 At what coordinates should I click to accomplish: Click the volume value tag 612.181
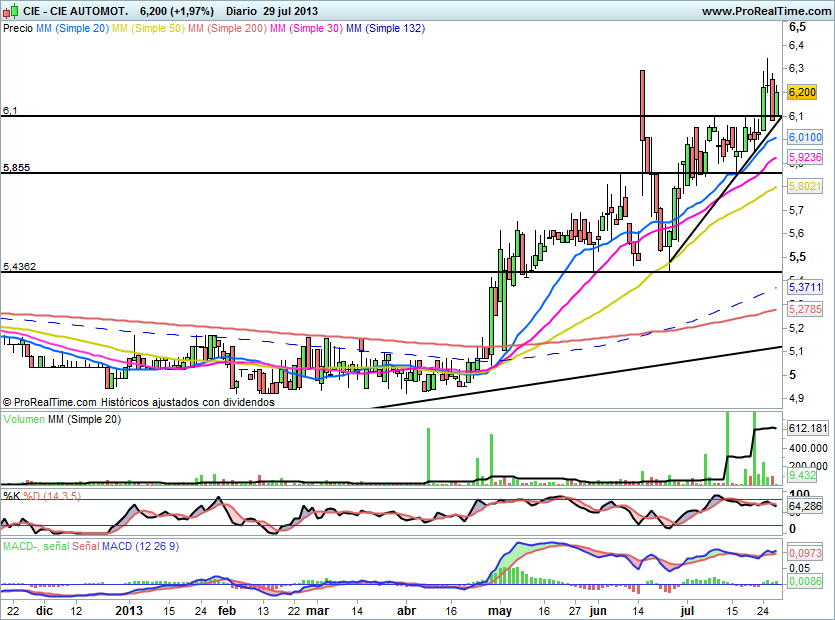click(808, 428)
